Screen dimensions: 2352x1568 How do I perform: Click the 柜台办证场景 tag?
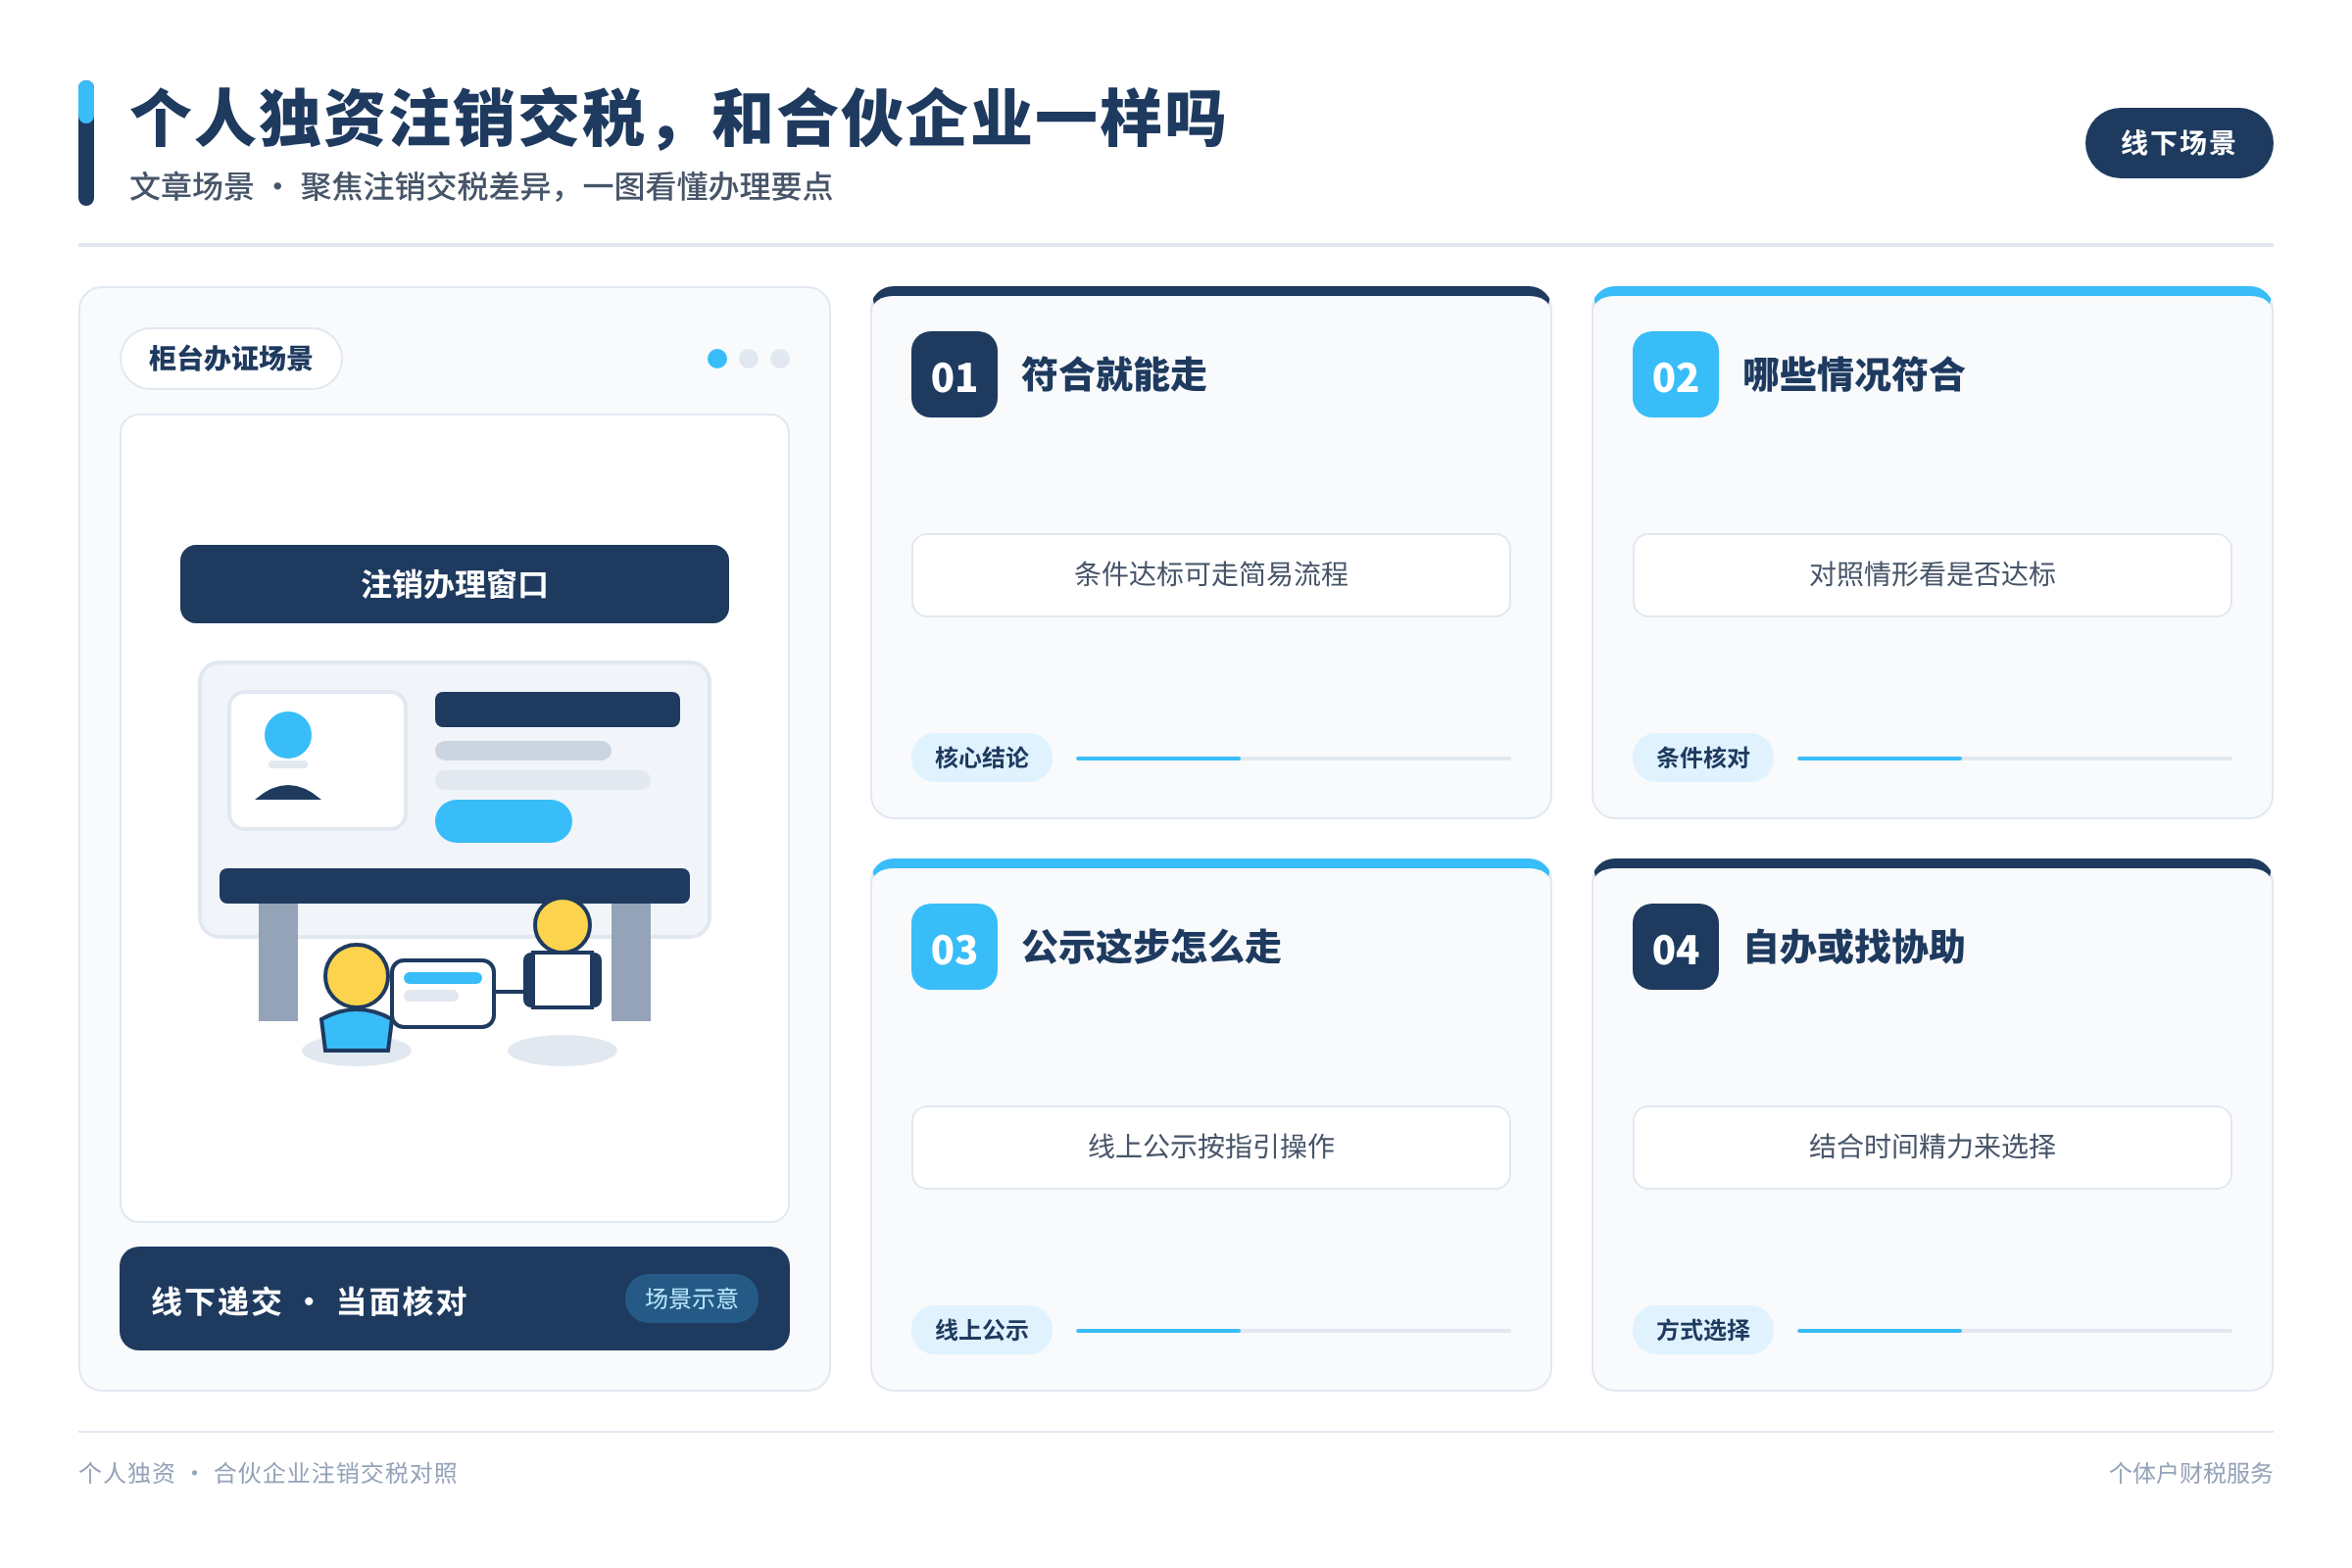pyautogui.click(x=231, y=358)
